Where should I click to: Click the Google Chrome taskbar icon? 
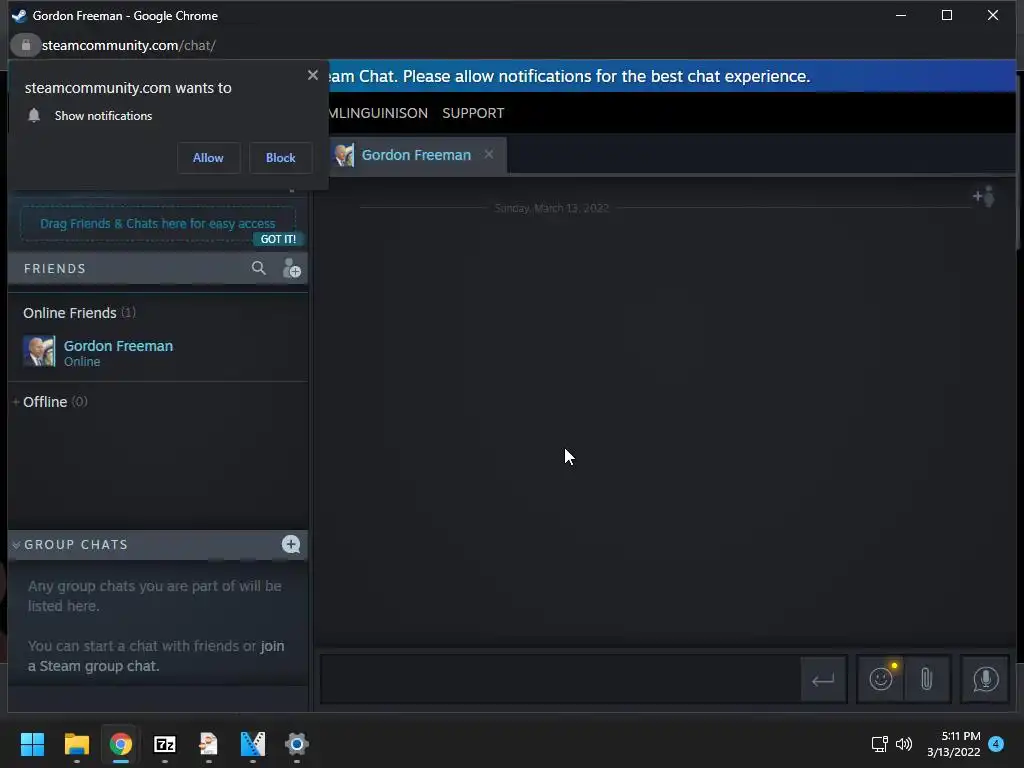coord(121,744)
